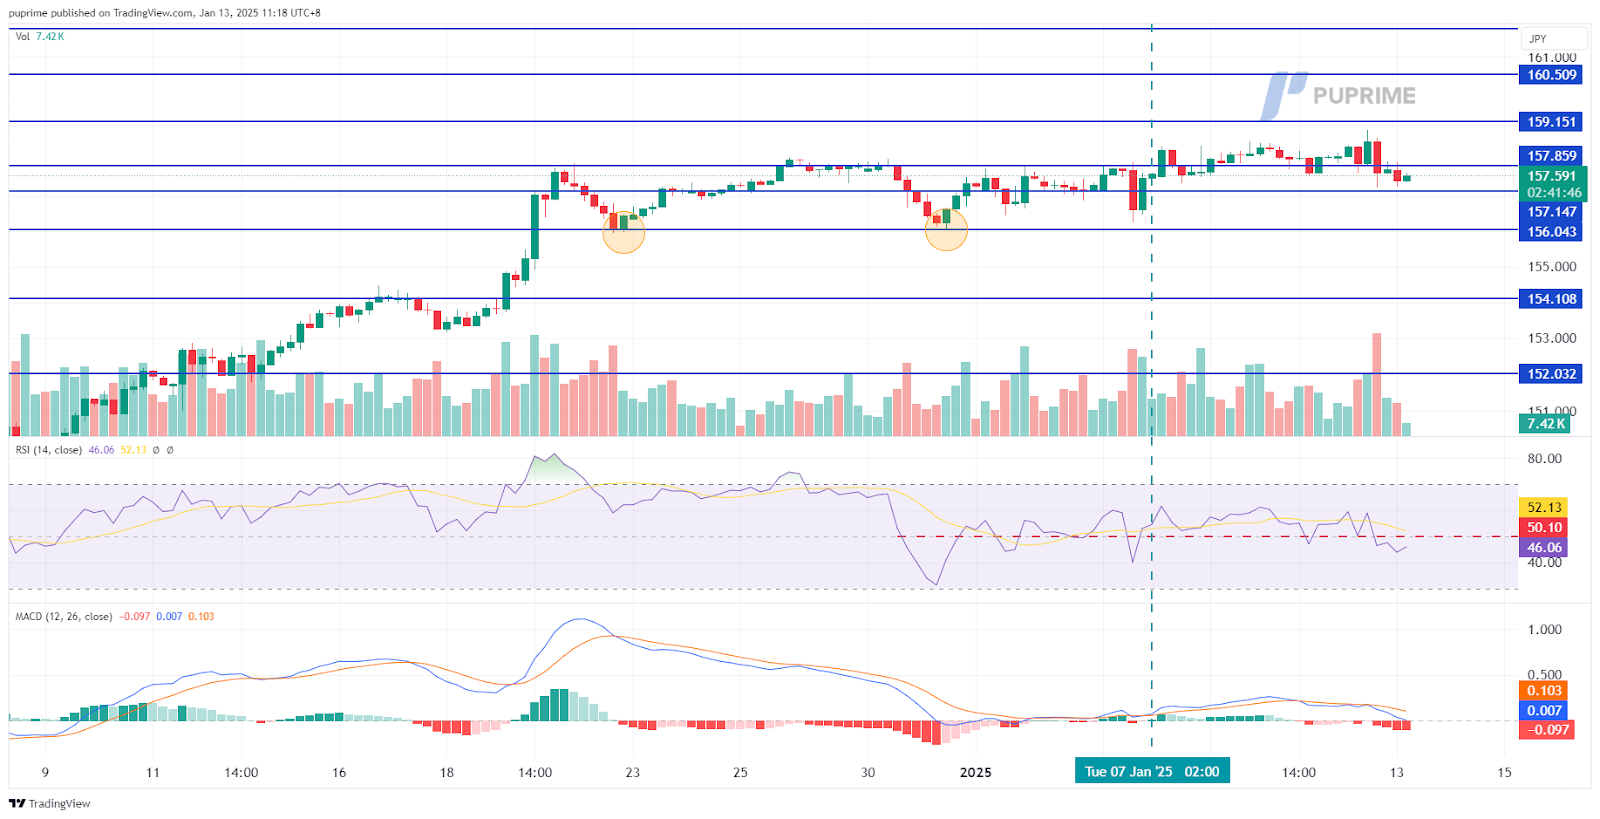The height and width of the screenshot is (819, 1600).
Task: Click date 15 on the time axis
Action: [1504, 772]
